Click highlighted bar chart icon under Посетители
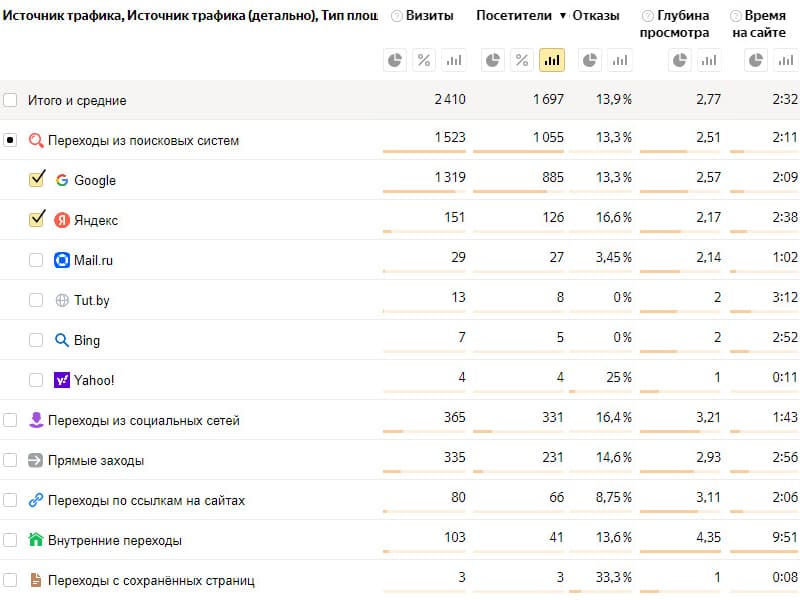The image size is (800, 600). tap(552, 61)
